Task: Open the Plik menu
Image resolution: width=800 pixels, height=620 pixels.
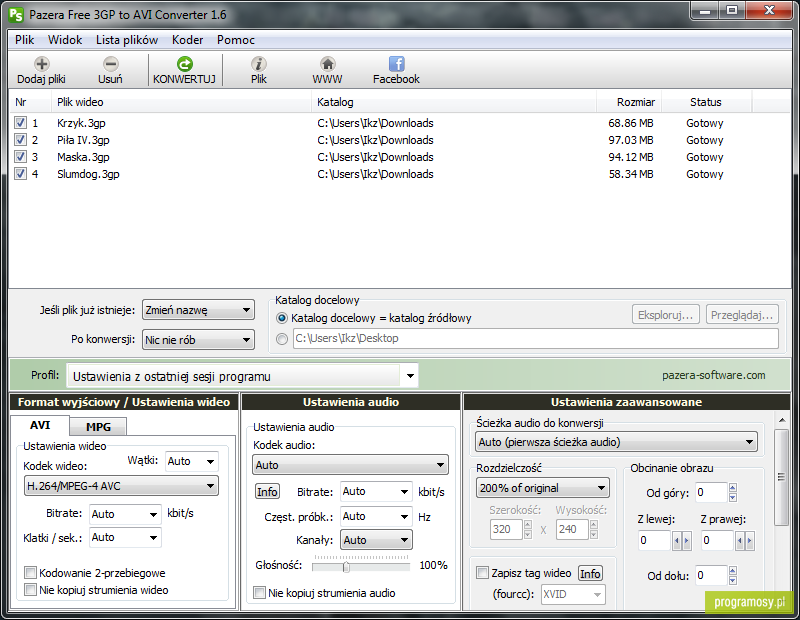Action: [24, 40]
